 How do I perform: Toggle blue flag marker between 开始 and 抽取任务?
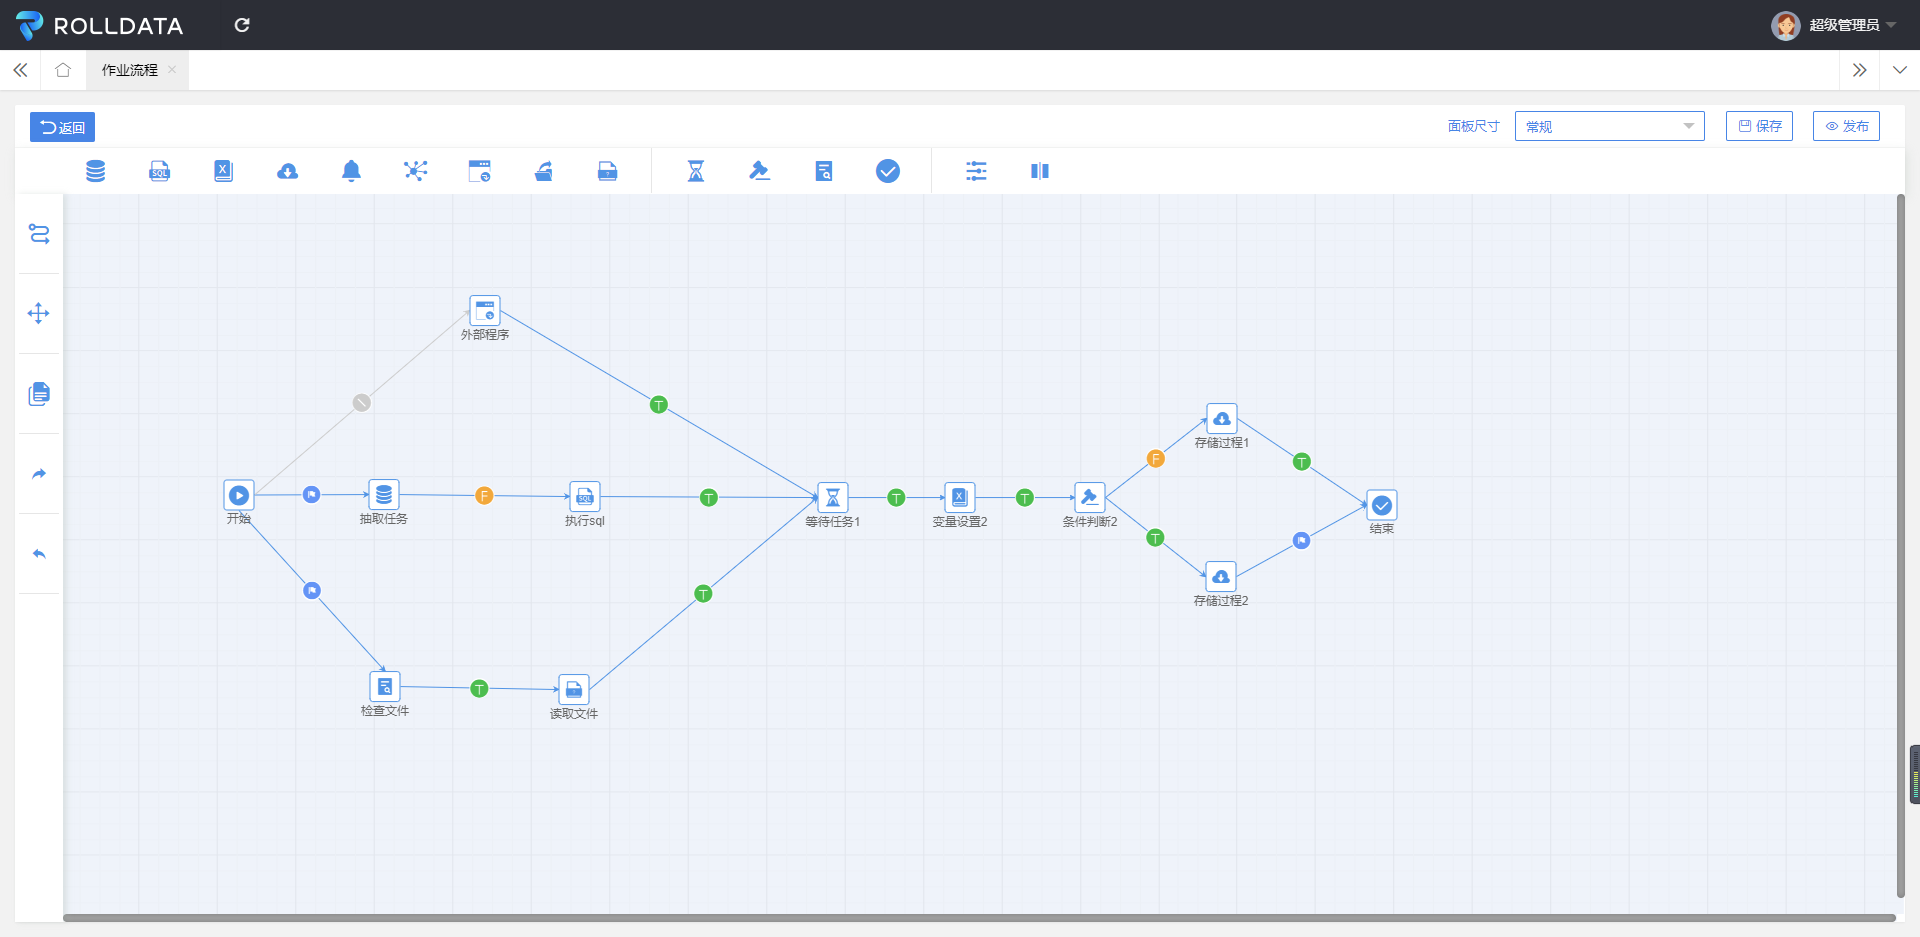point(312,495)
